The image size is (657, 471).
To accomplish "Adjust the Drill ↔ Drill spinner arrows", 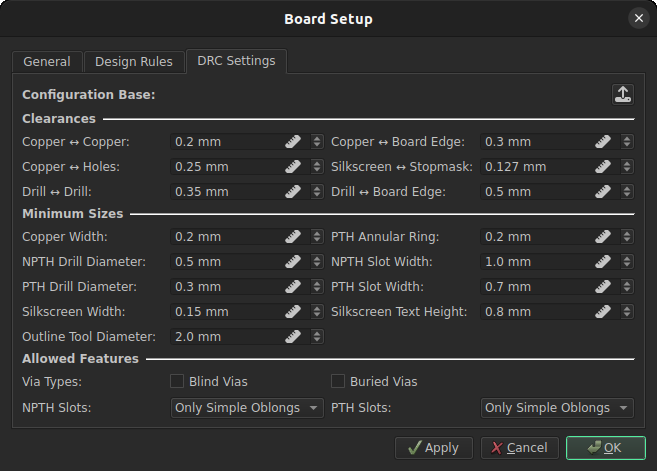I will click(x=317, y=192).
